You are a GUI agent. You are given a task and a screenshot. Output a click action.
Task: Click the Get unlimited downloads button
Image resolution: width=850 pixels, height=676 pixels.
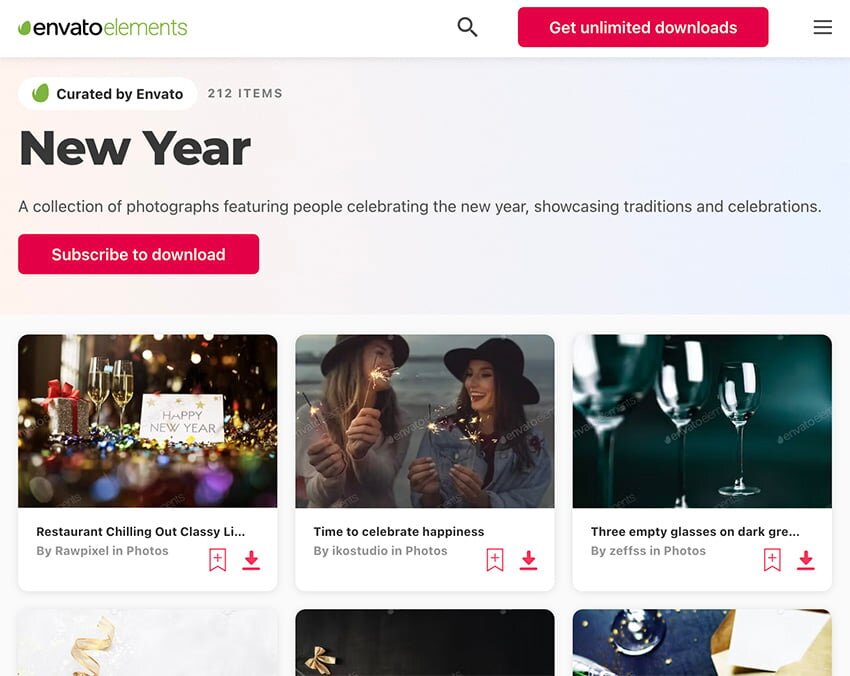(x=643, y=27)
